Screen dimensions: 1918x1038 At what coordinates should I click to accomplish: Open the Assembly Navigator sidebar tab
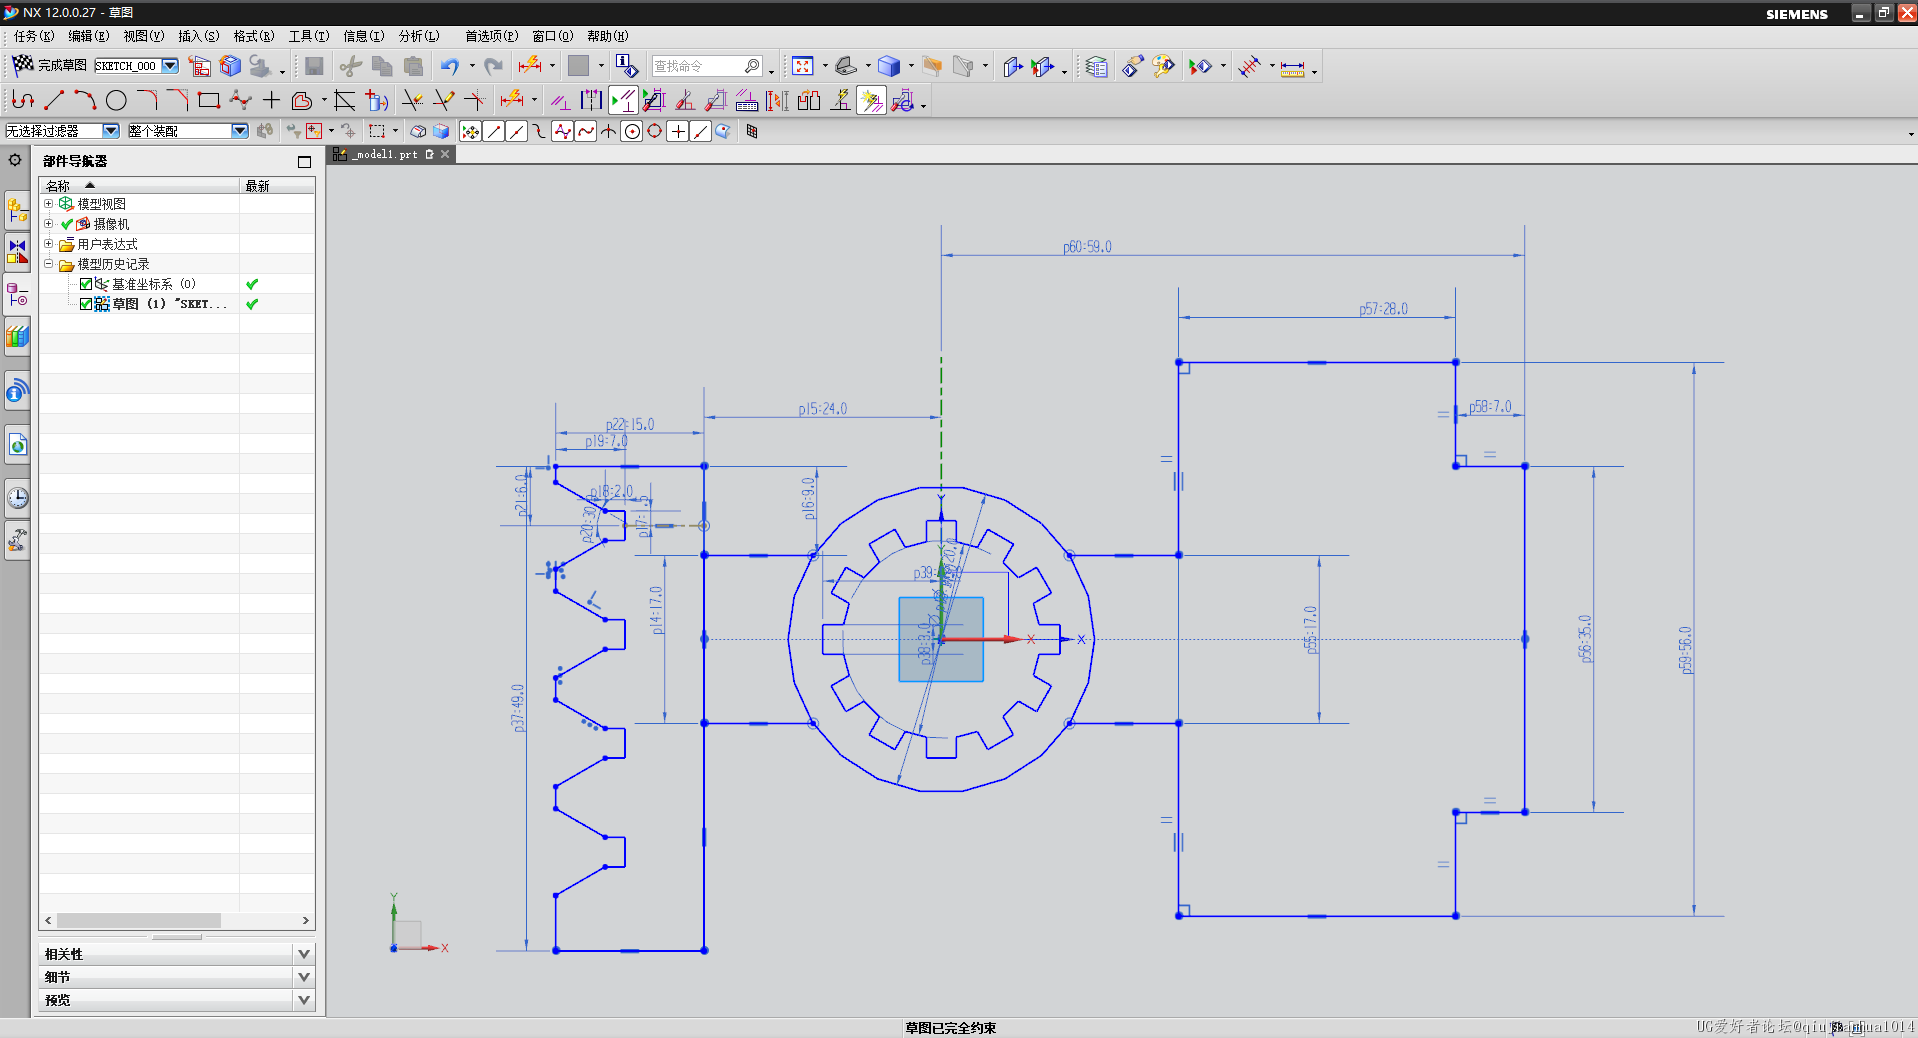coord(17,211)
